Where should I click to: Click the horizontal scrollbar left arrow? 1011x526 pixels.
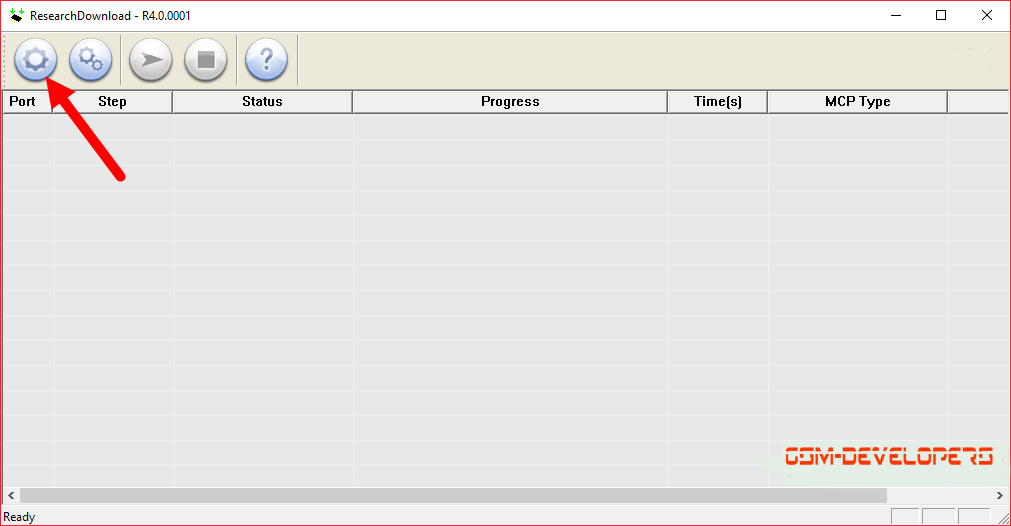coord(11,496)
